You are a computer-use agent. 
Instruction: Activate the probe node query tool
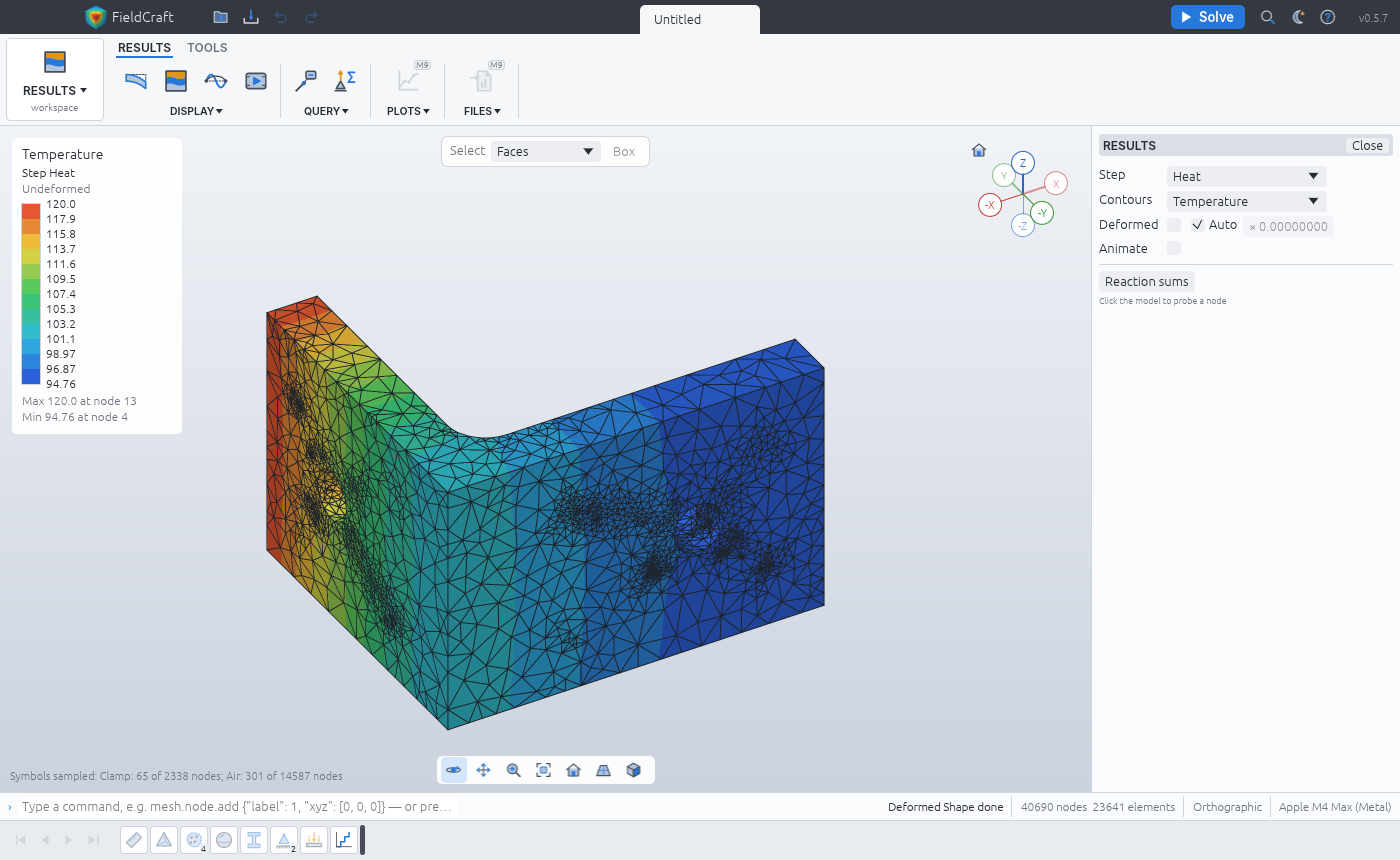(306, 81)
